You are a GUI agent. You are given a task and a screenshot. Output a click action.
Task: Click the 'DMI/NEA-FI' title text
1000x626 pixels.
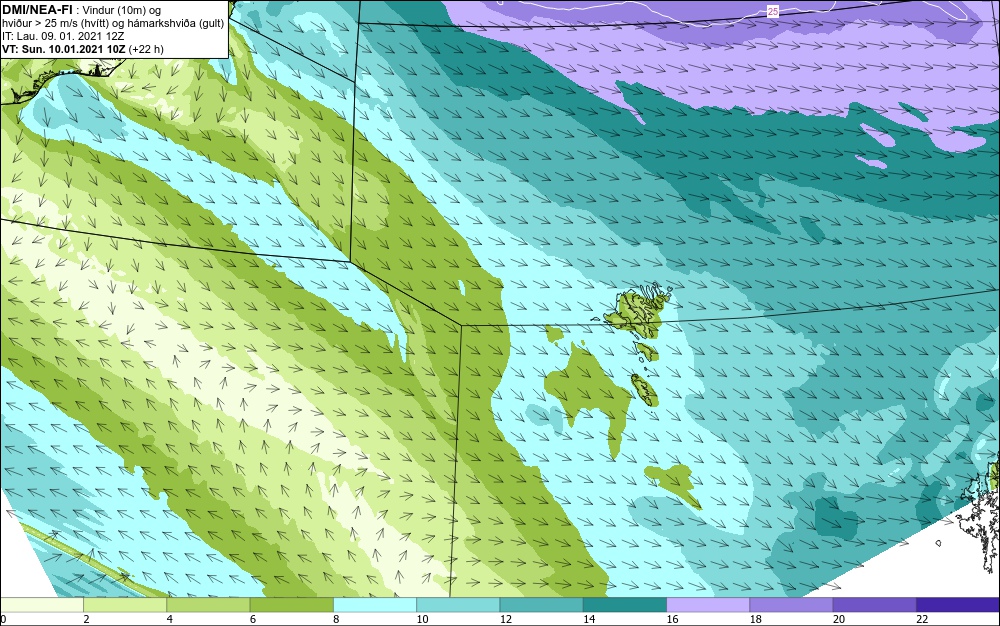(x=37, y=10)
